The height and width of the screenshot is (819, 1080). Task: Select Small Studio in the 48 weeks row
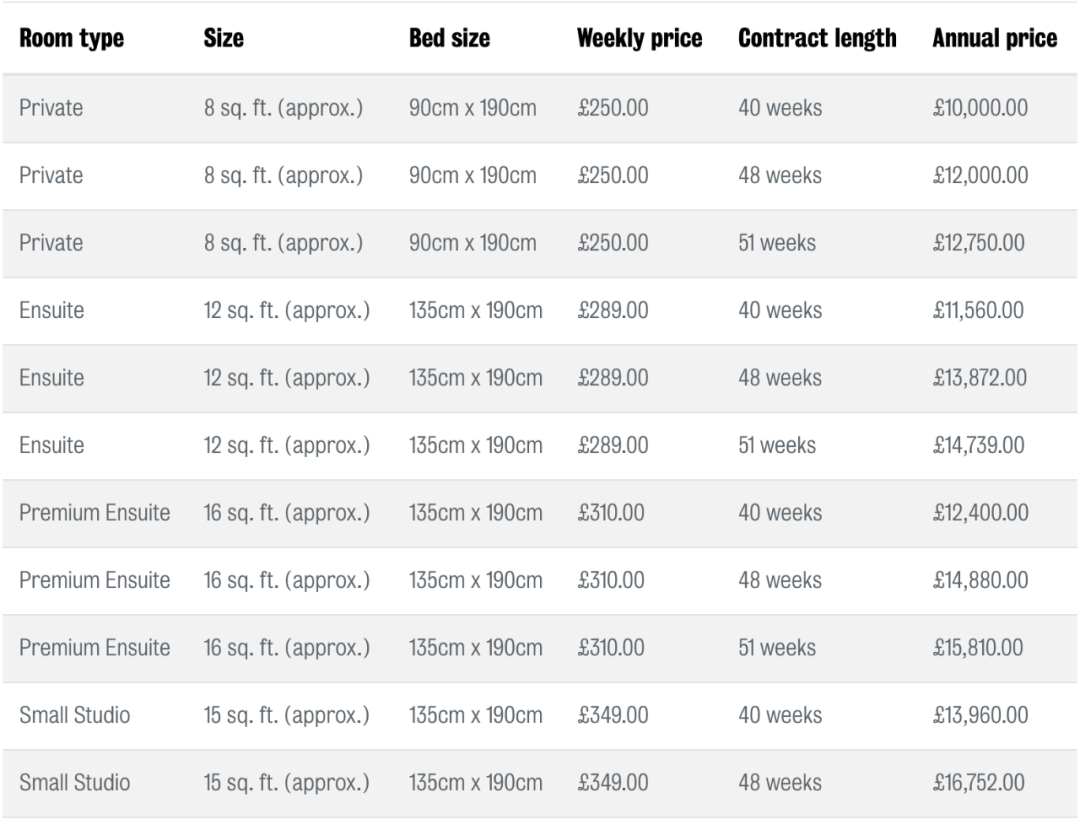tap(74, 783)
